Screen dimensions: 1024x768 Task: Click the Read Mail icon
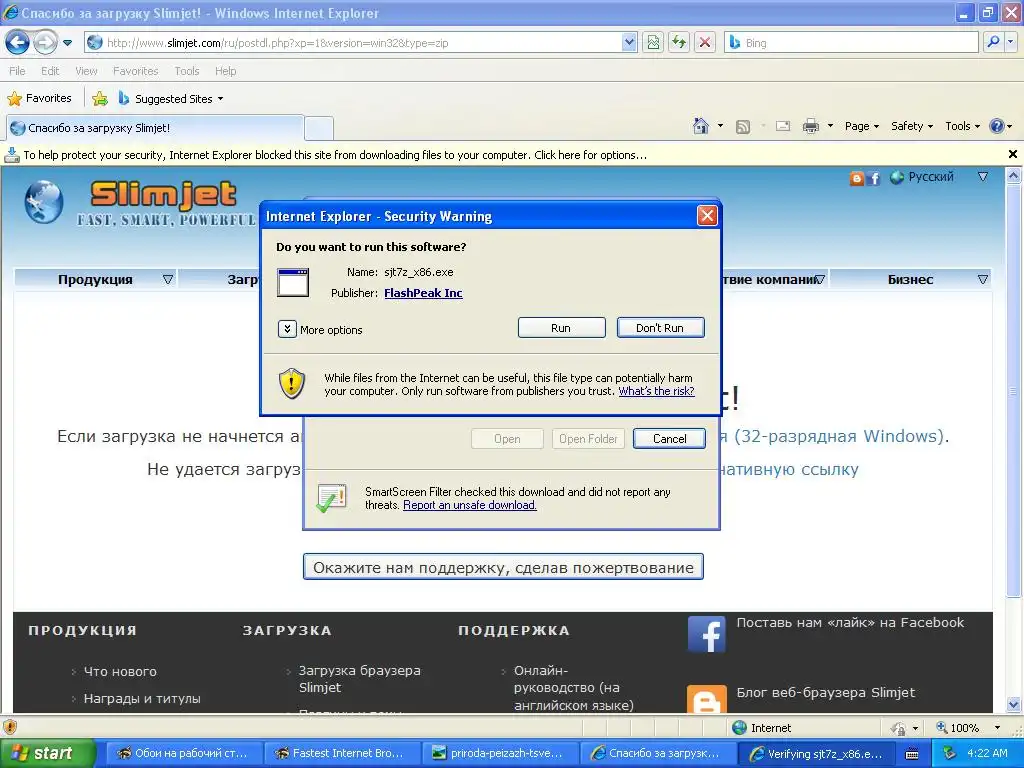pos(783,127)
